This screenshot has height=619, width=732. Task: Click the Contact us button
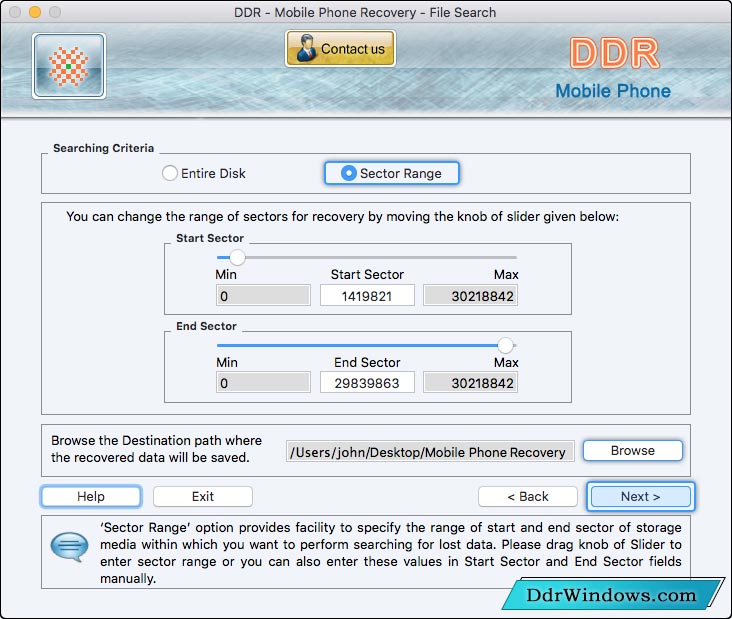point(340,49)
